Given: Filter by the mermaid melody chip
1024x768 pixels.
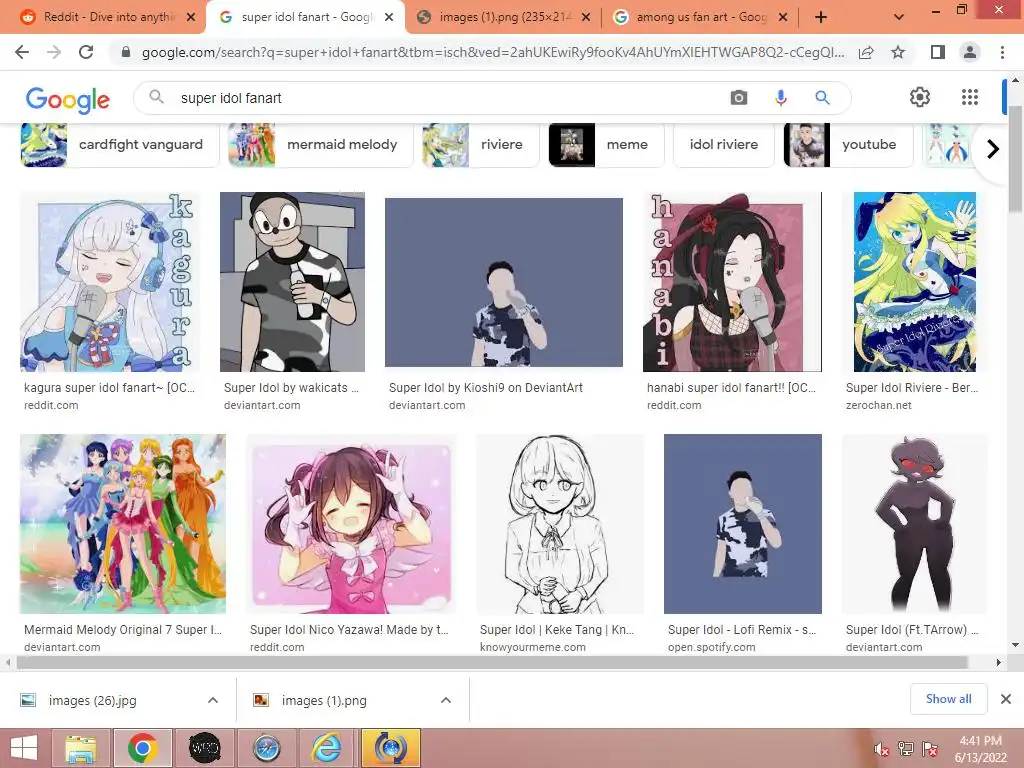Looking at the screenshot, I should pos(321,145).
